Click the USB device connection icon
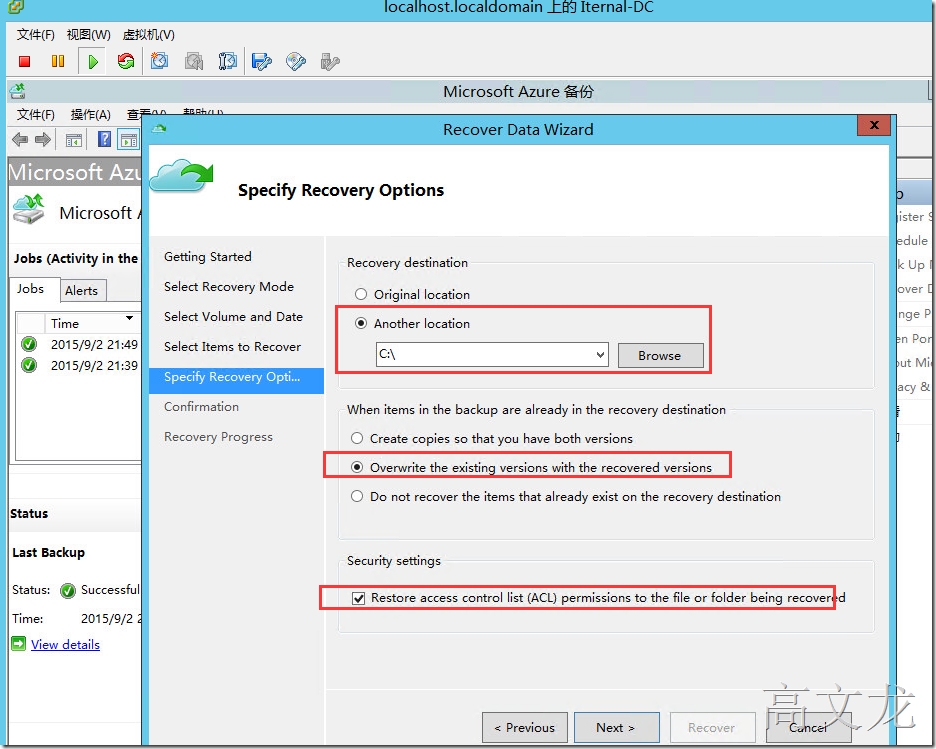936x749 pixels. pyautogui.click(x=330, y=61)
